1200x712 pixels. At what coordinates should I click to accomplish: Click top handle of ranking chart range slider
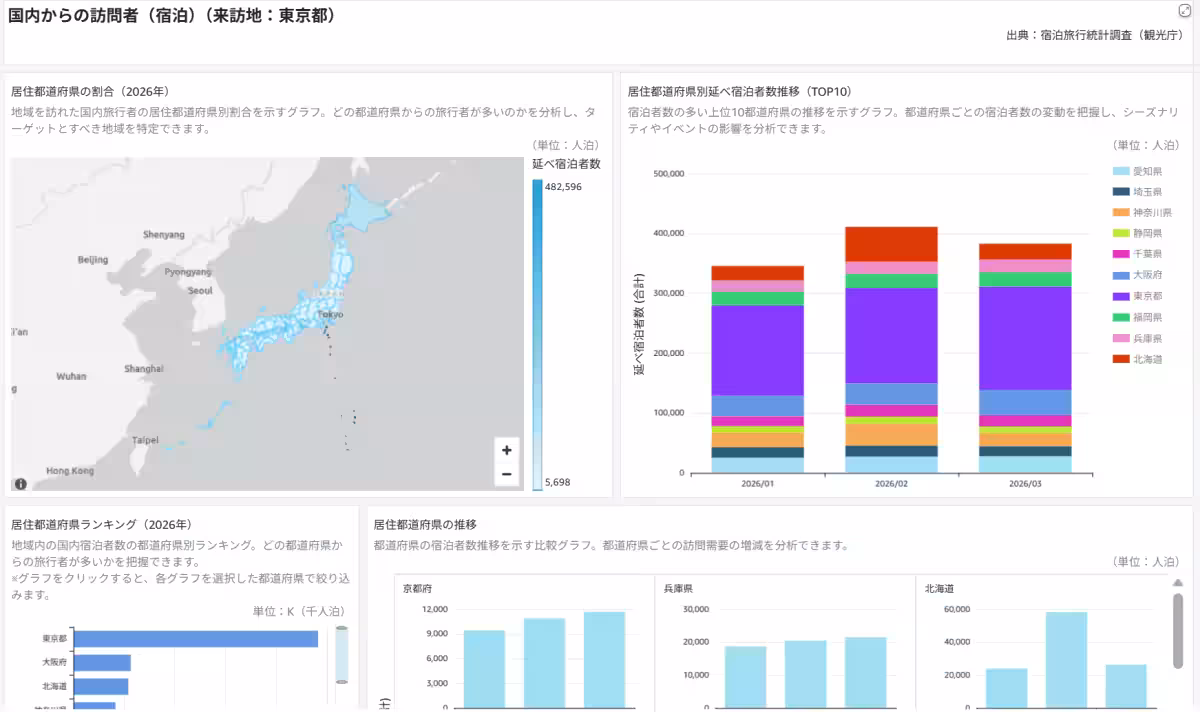coord(342,629)
